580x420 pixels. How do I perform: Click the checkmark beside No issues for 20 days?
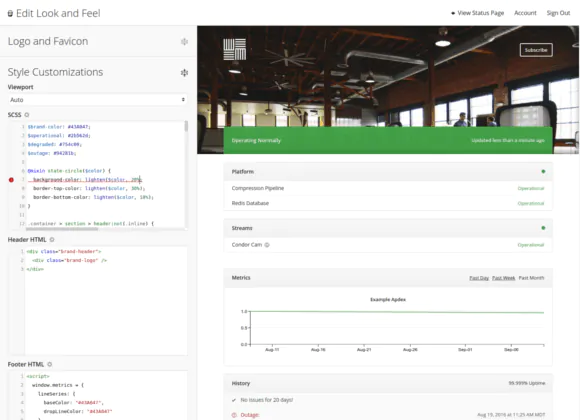(x=234, y=400)
